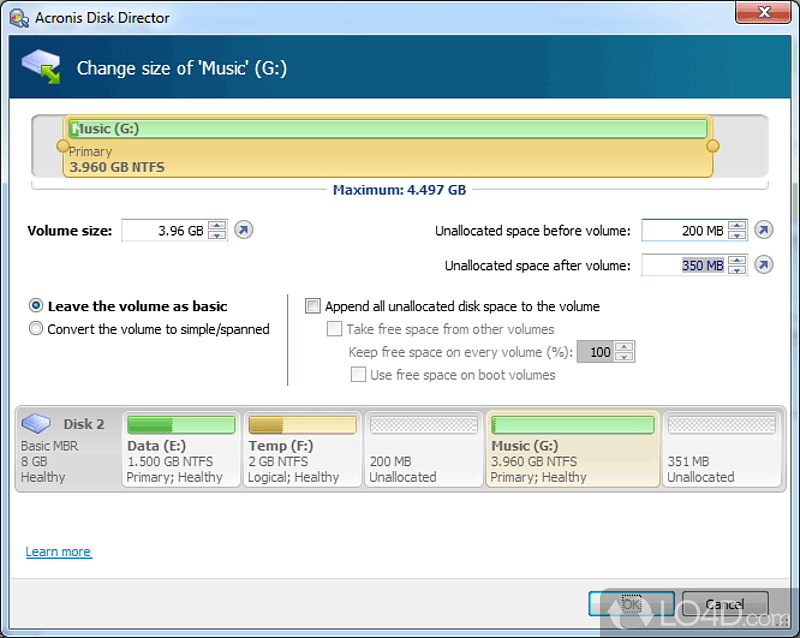The height and width of the screenshot is (638, 800).
Task: Click the right resize handle of Music volume
Action: 713,146
